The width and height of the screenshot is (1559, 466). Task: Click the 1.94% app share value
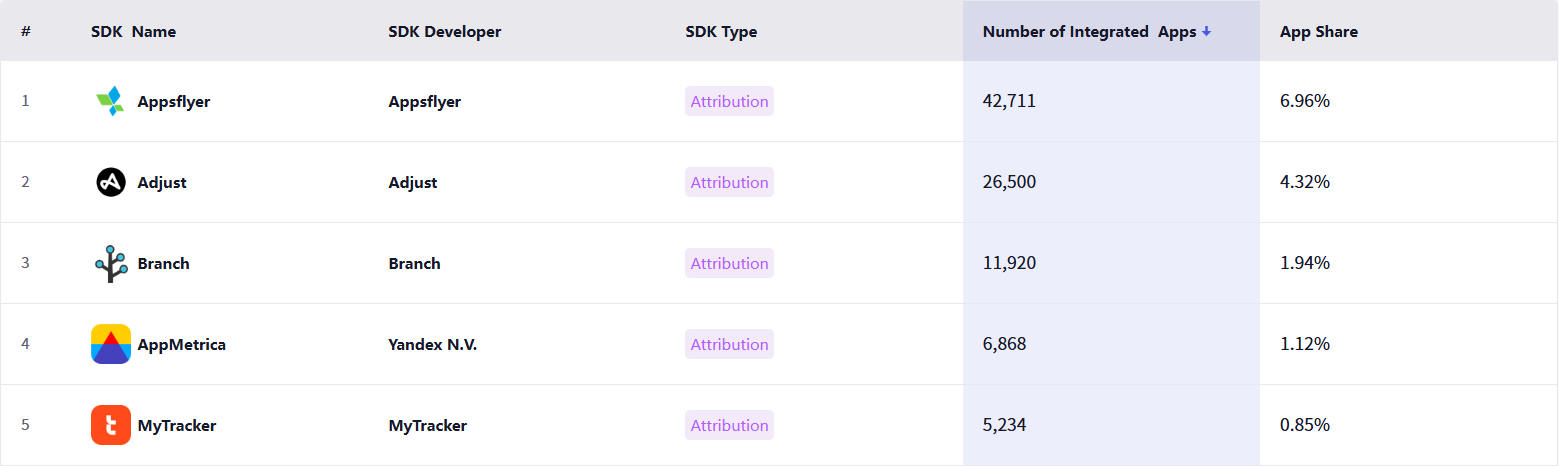(x=1305, y=263)
